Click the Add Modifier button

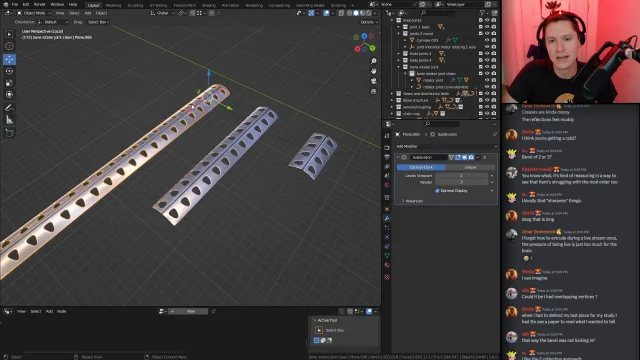[x=446, y=146]
